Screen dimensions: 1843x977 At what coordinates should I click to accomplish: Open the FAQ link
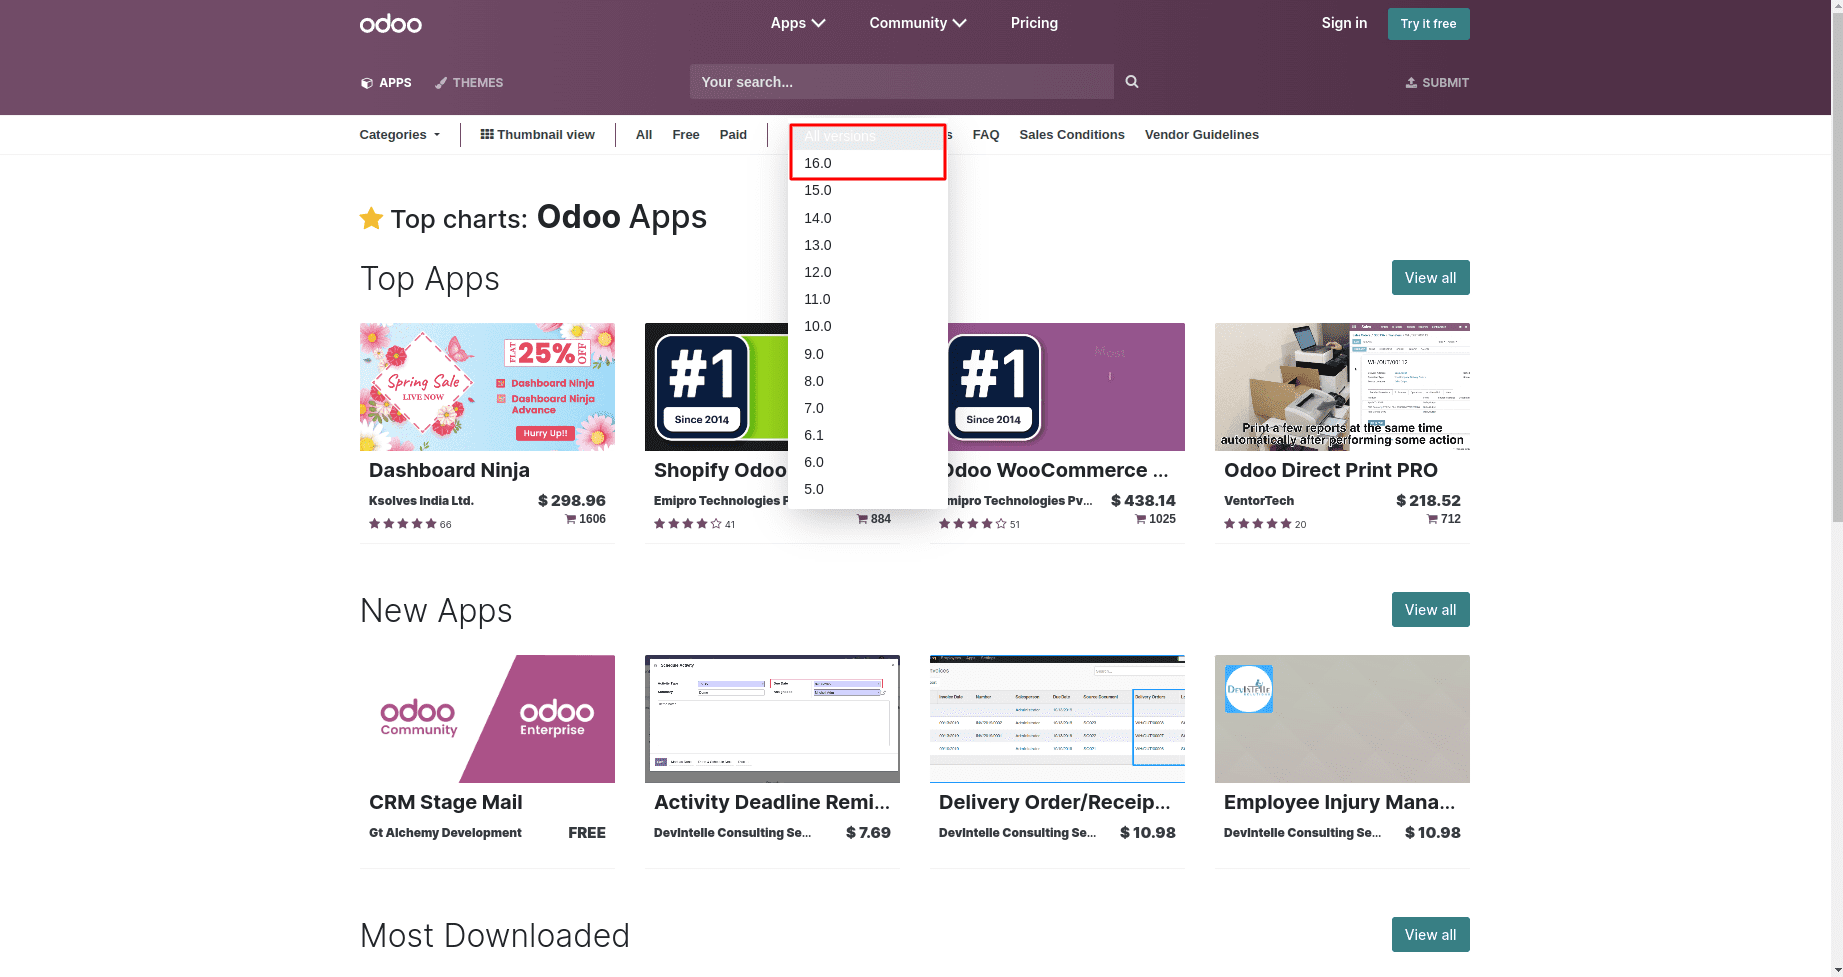point(985,135)
